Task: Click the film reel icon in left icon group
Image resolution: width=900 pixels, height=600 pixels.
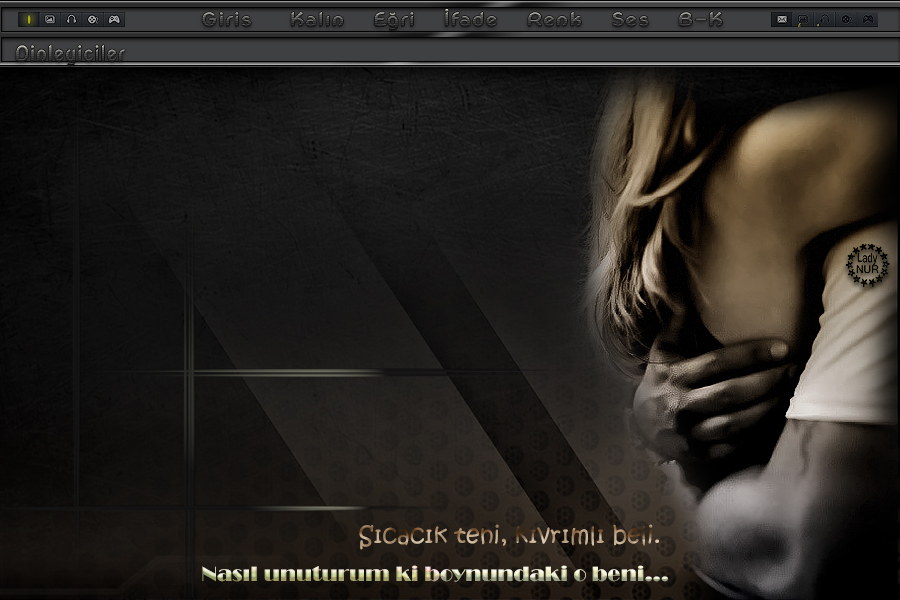Action: (x=93, y=19)
